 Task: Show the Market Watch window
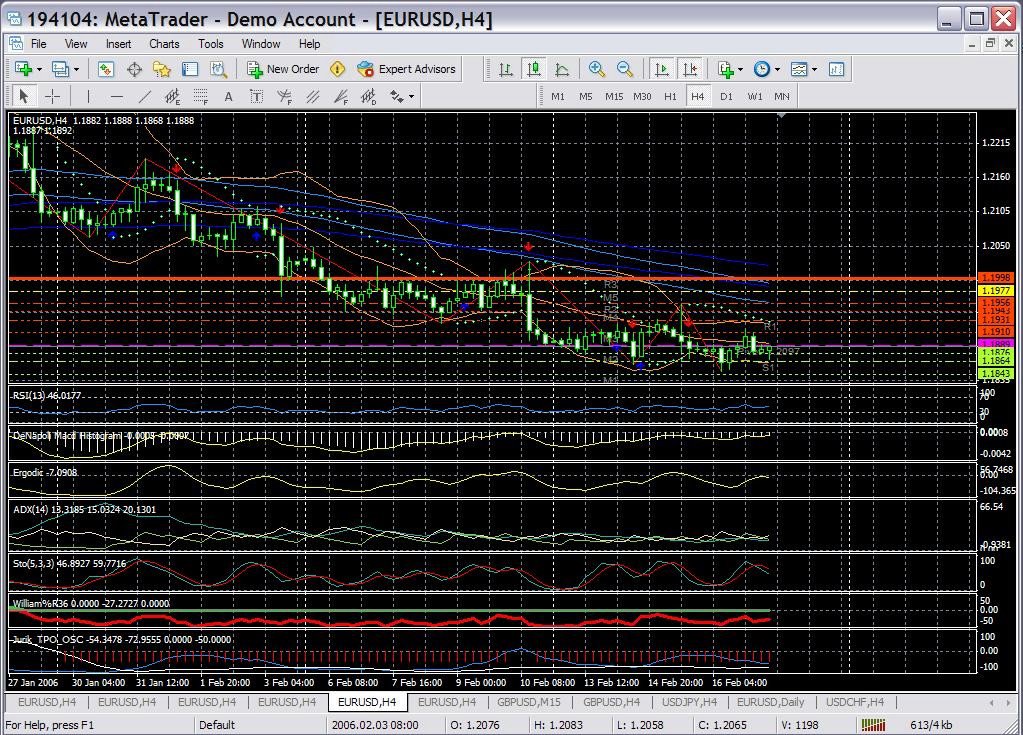point(106,69)
